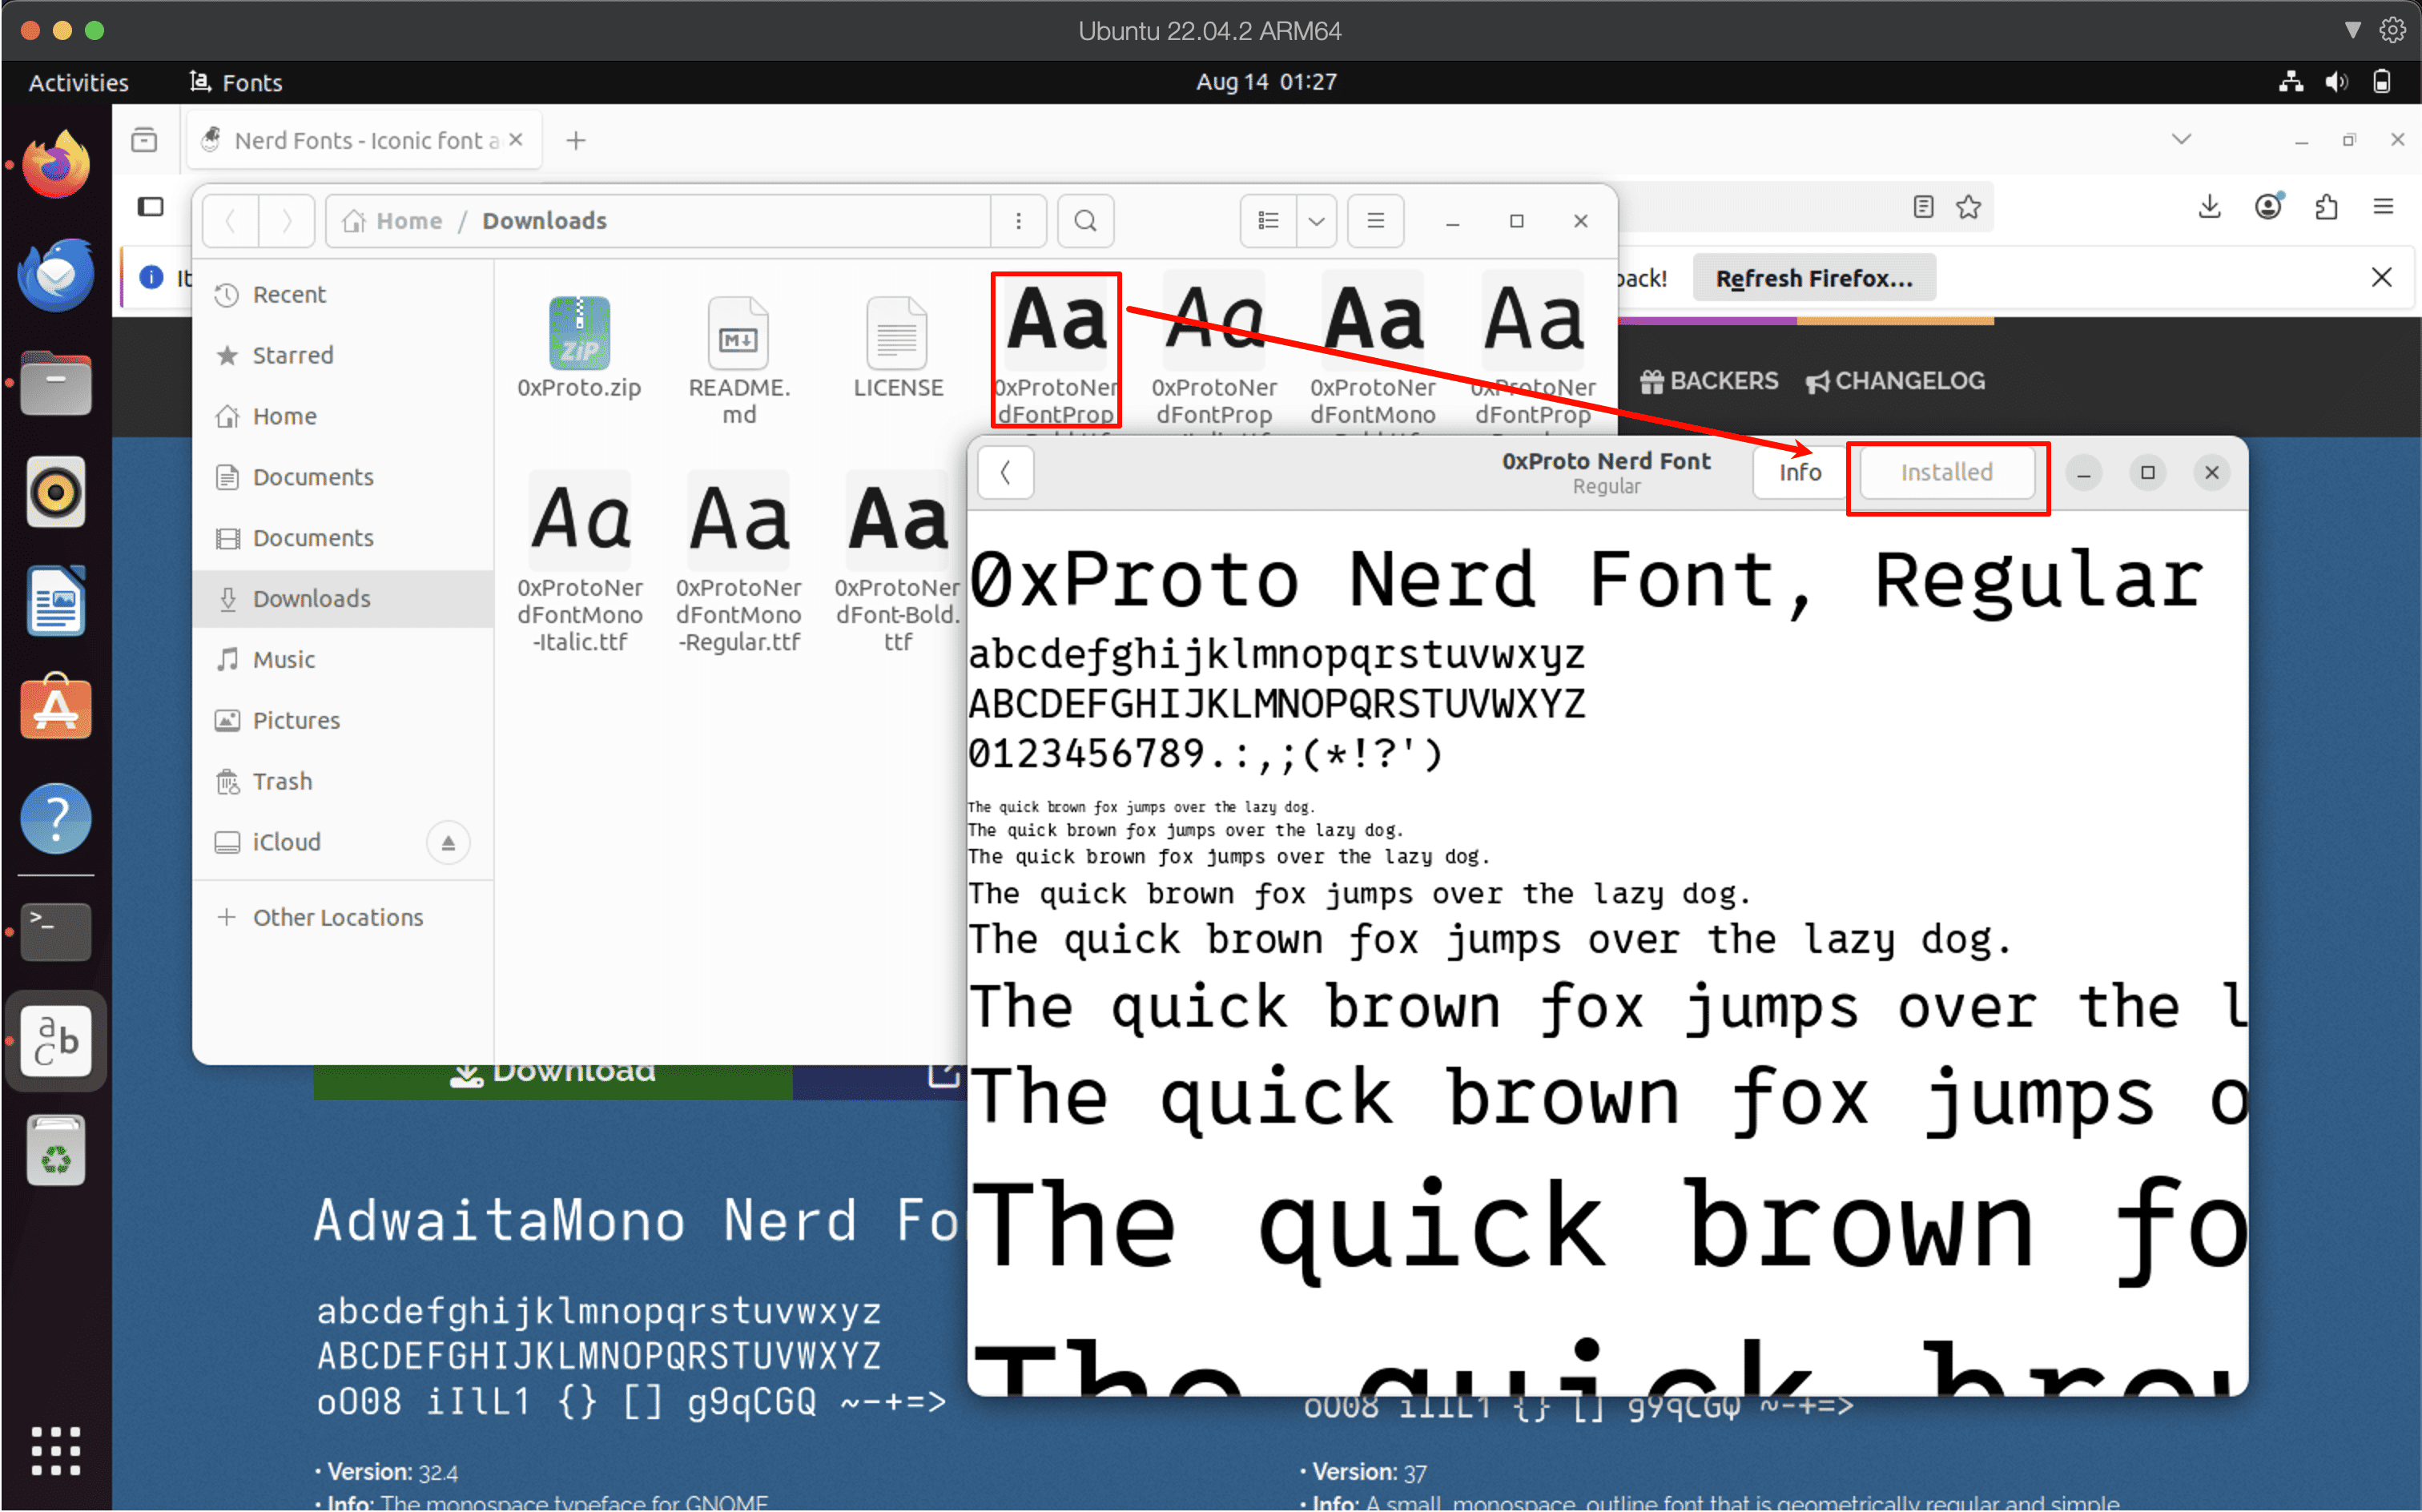Open the Files hamburger menu
The width and height of the screenshot is (2422, 1512).
tap(1375, 221)
